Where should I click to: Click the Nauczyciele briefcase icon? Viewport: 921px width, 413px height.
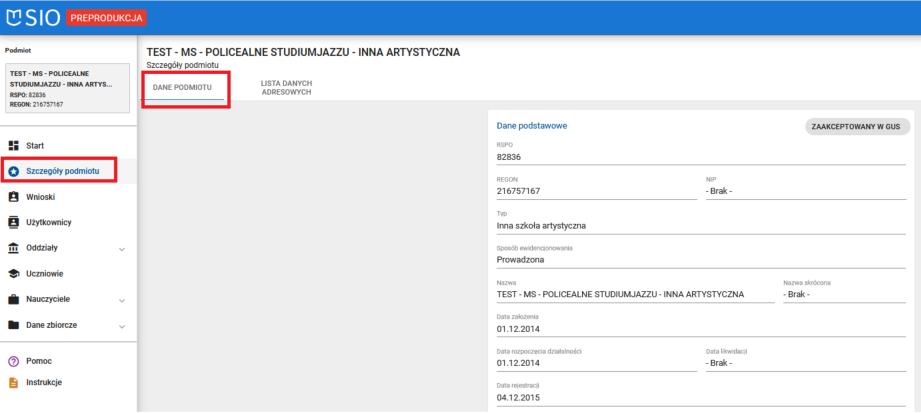pyautogui.click(x=14, y=299)
